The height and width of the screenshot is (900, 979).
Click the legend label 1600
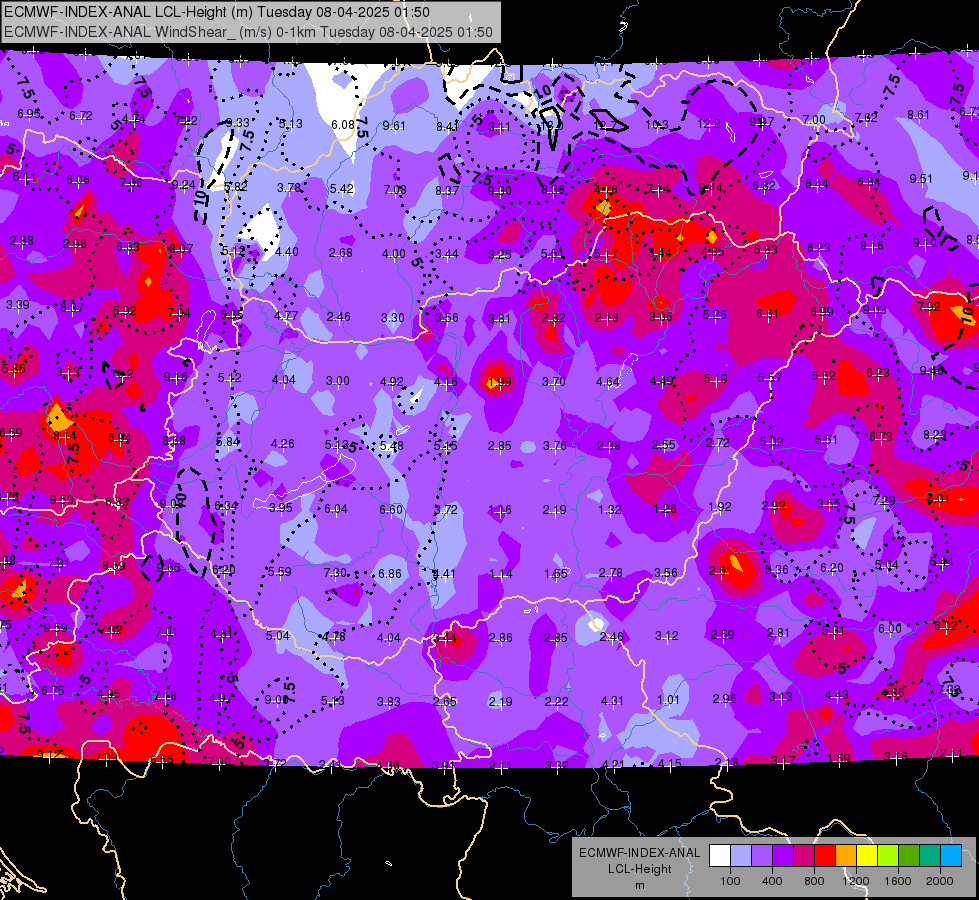897,881
